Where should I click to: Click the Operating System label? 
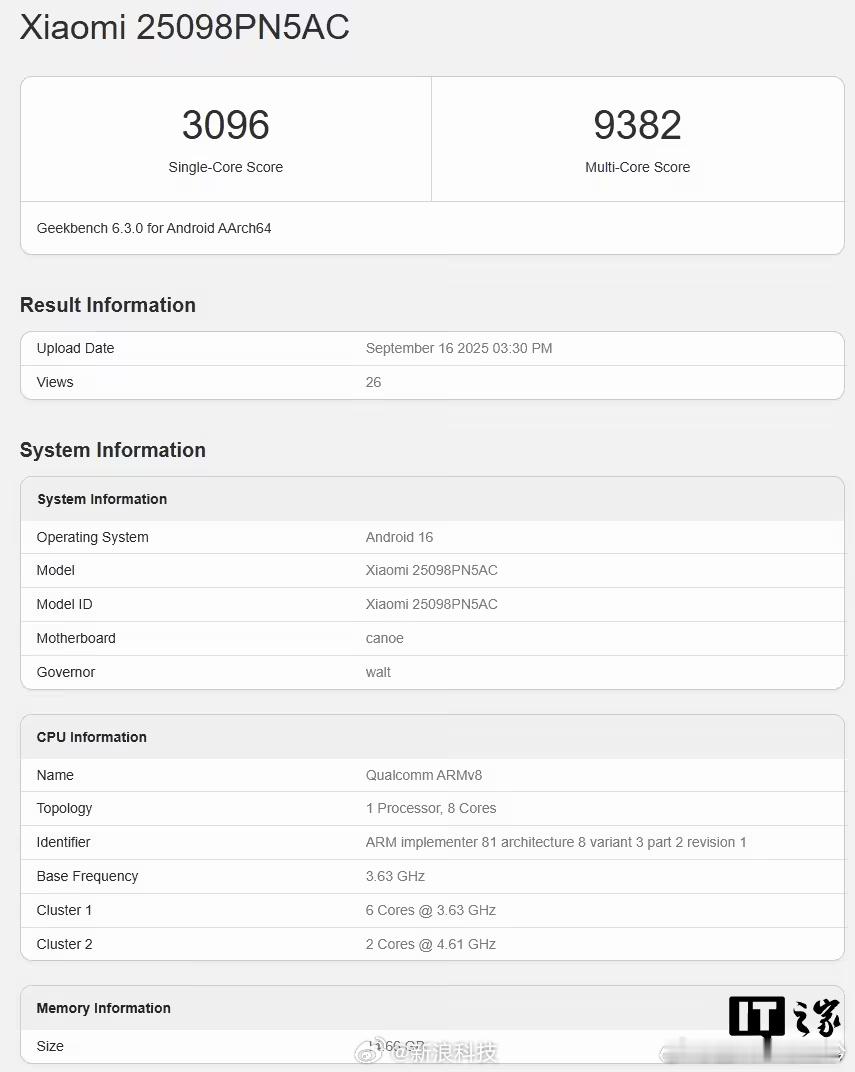point(92,537)
